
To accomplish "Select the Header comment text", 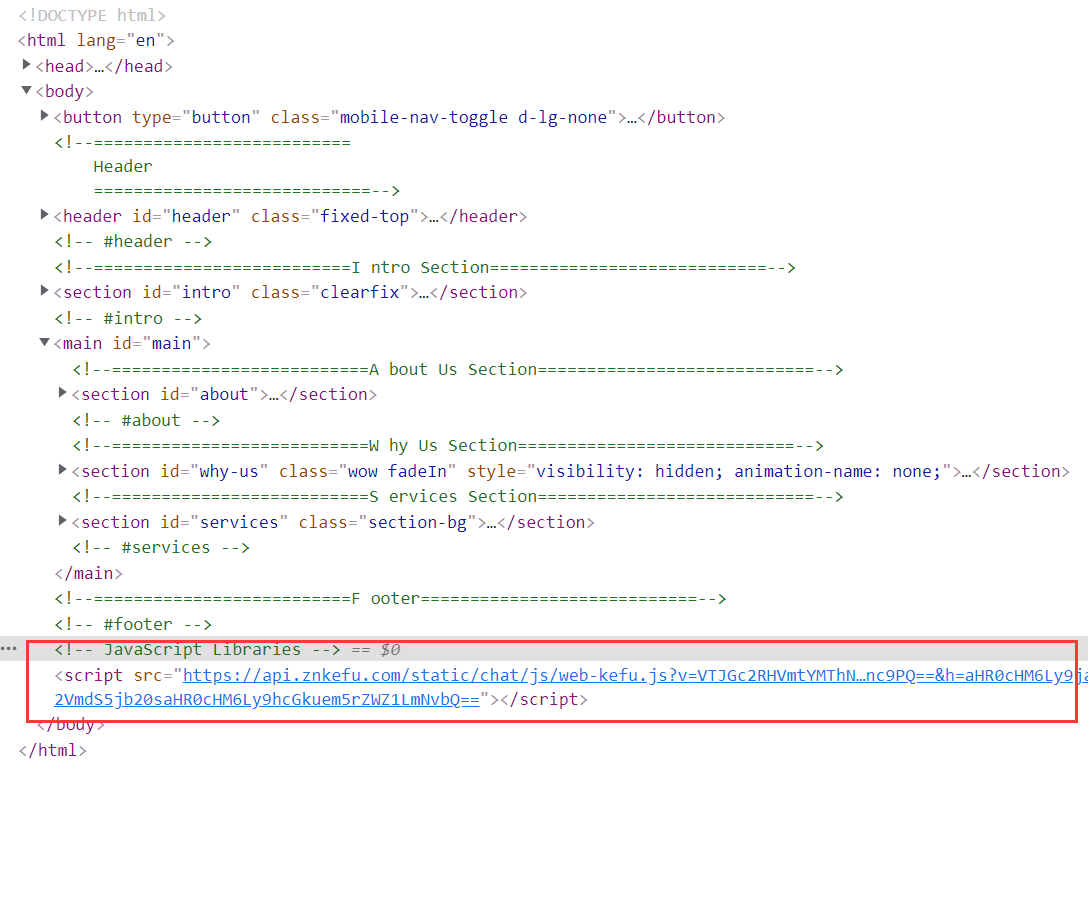I will pos(123,167).
